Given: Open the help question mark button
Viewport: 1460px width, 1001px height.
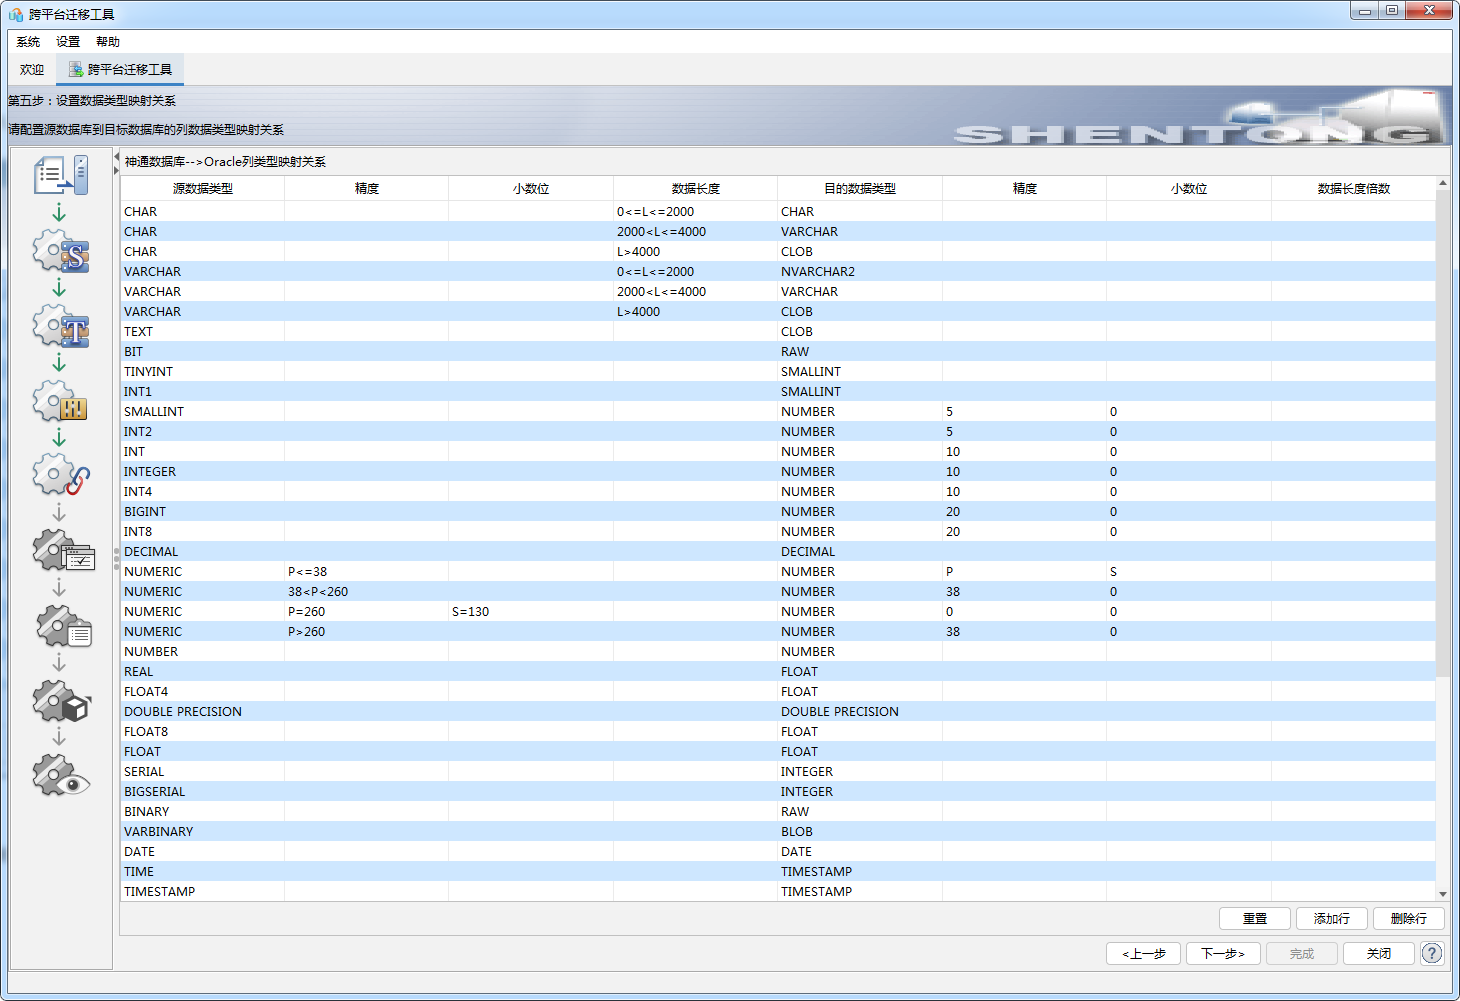Looking at the screenshot, I should coord(1432,953).
